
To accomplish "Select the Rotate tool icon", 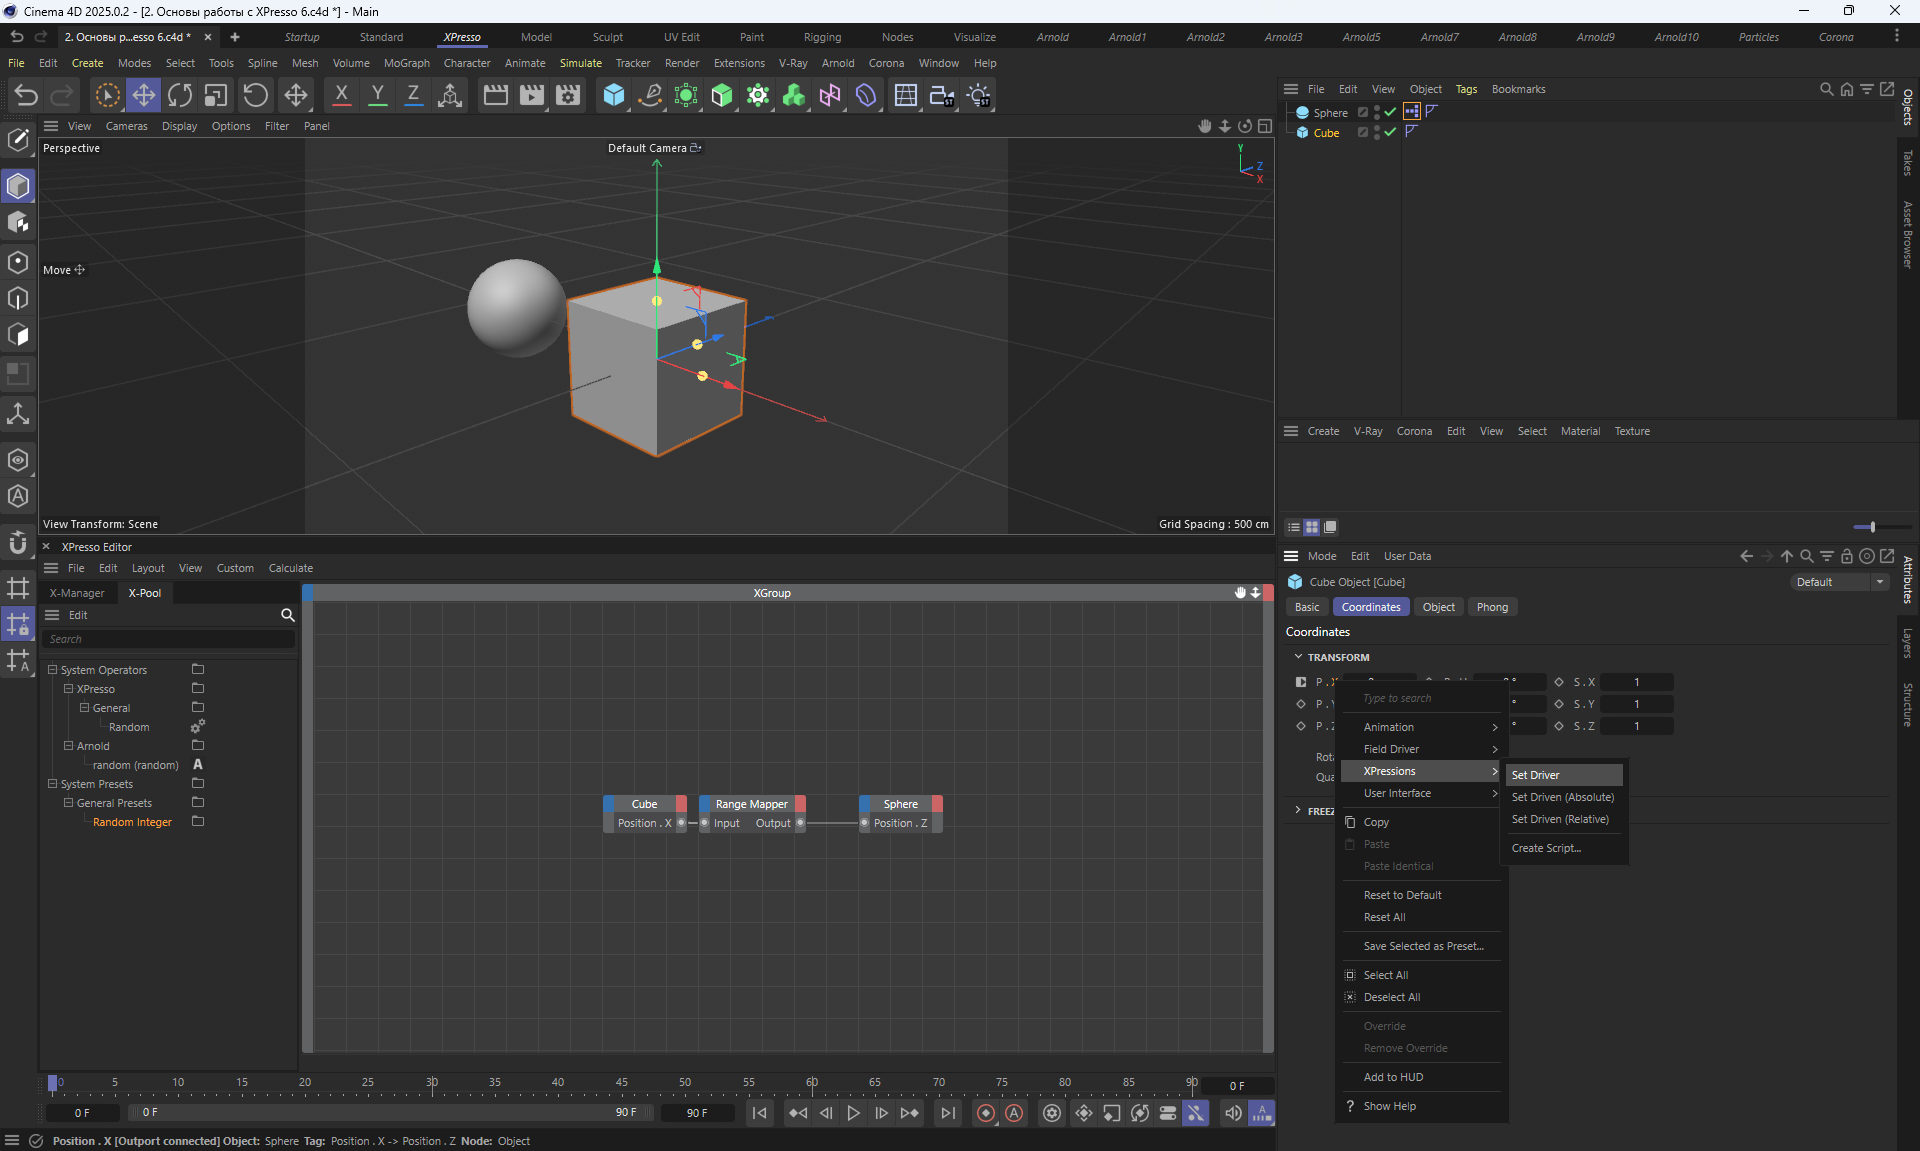I will pyautogui.click(x=180, y=95).
